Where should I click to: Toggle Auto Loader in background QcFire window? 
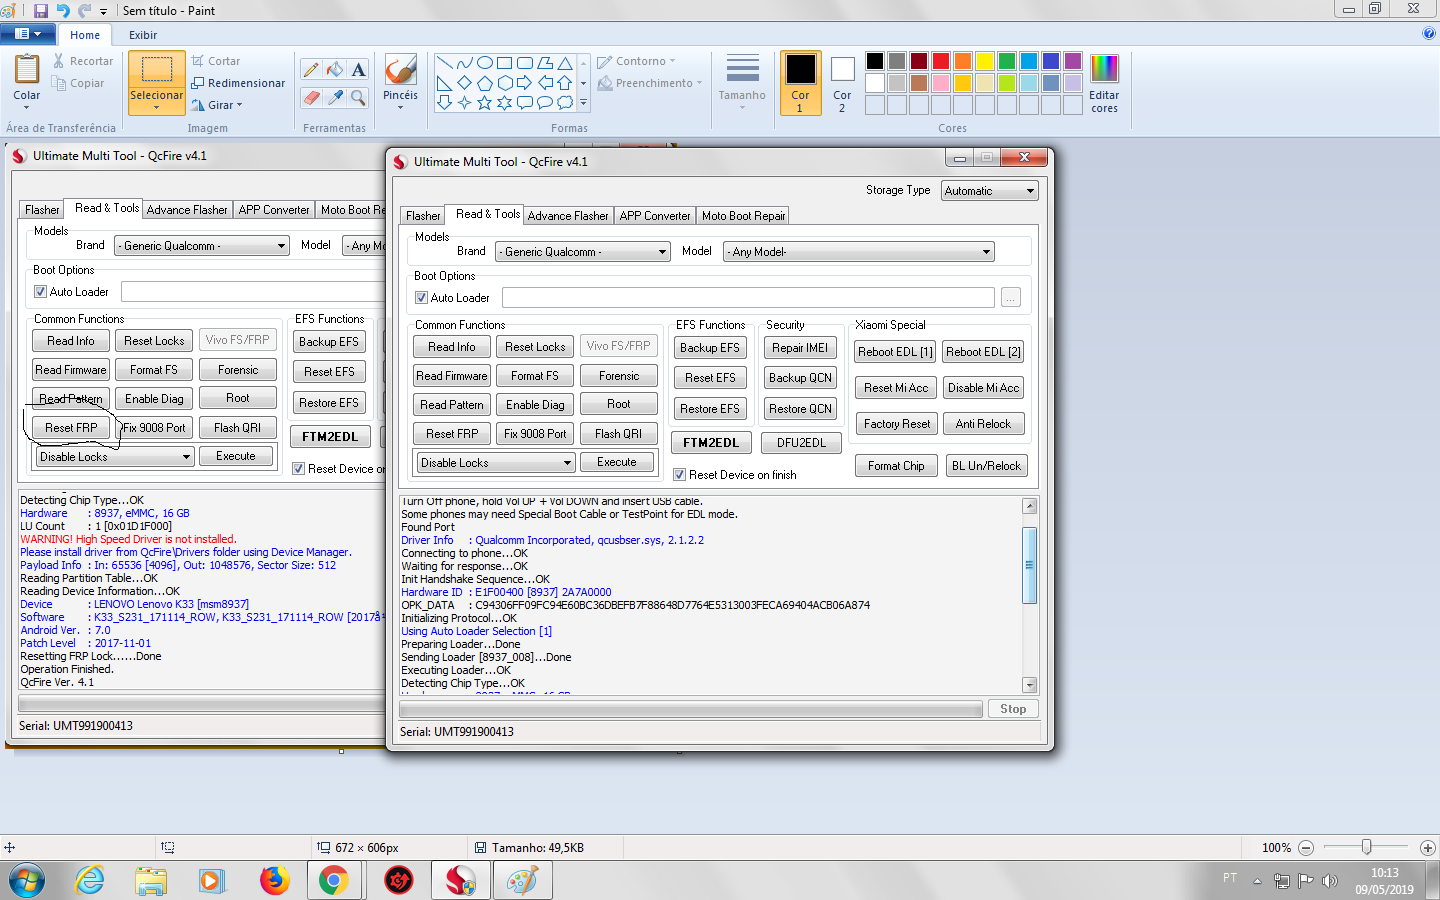(x=40, y=292)
